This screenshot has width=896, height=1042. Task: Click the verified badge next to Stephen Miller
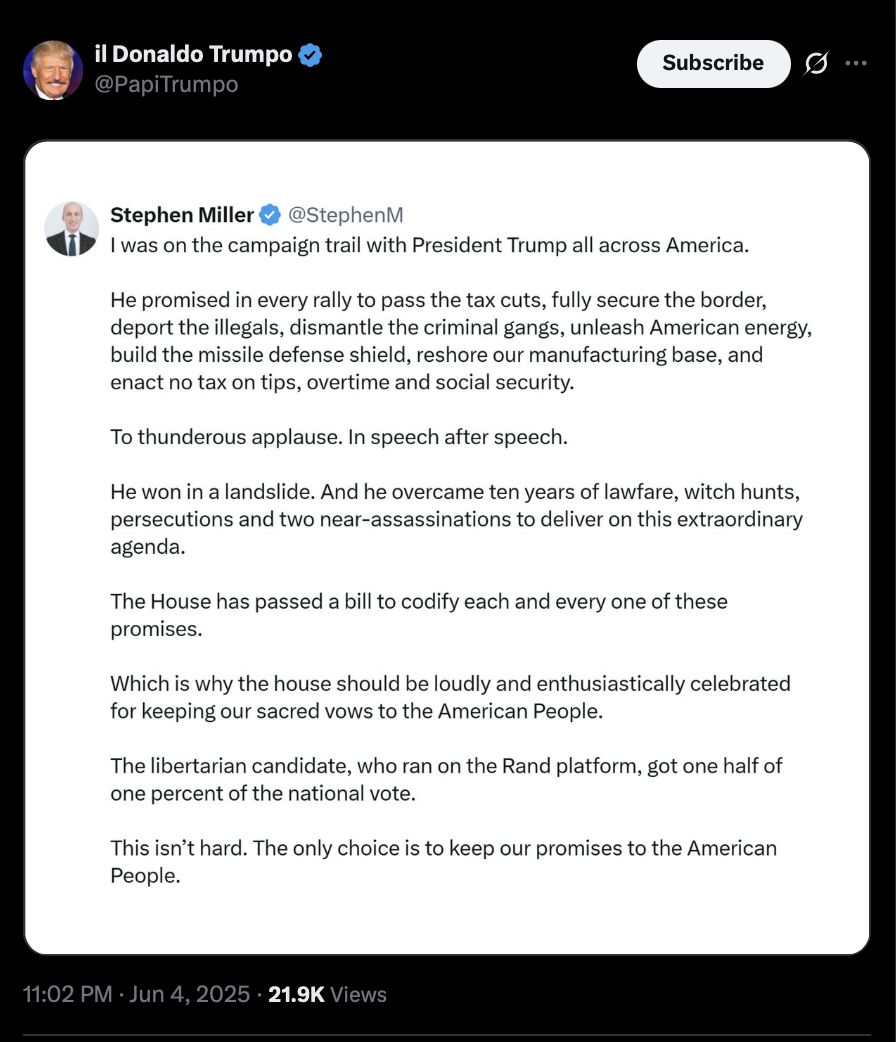pos(269,215)
